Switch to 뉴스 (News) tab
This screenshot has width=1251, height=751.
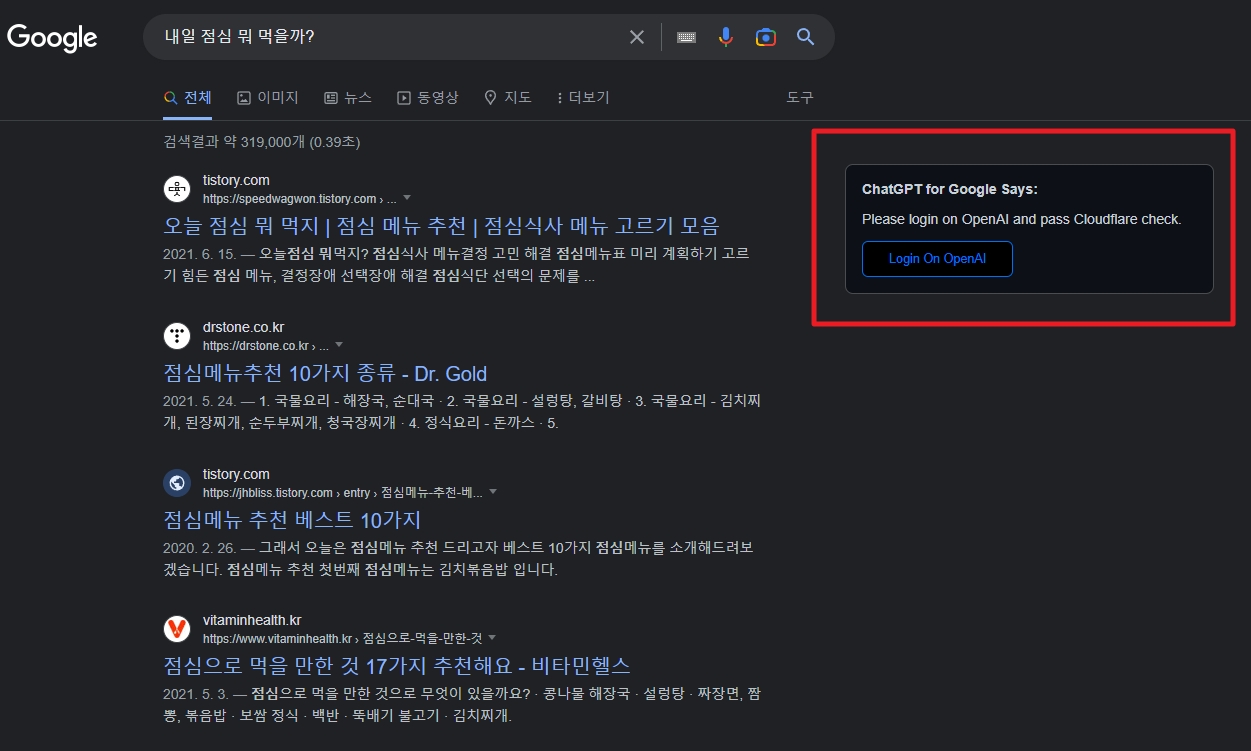click(x=348, y=98)
